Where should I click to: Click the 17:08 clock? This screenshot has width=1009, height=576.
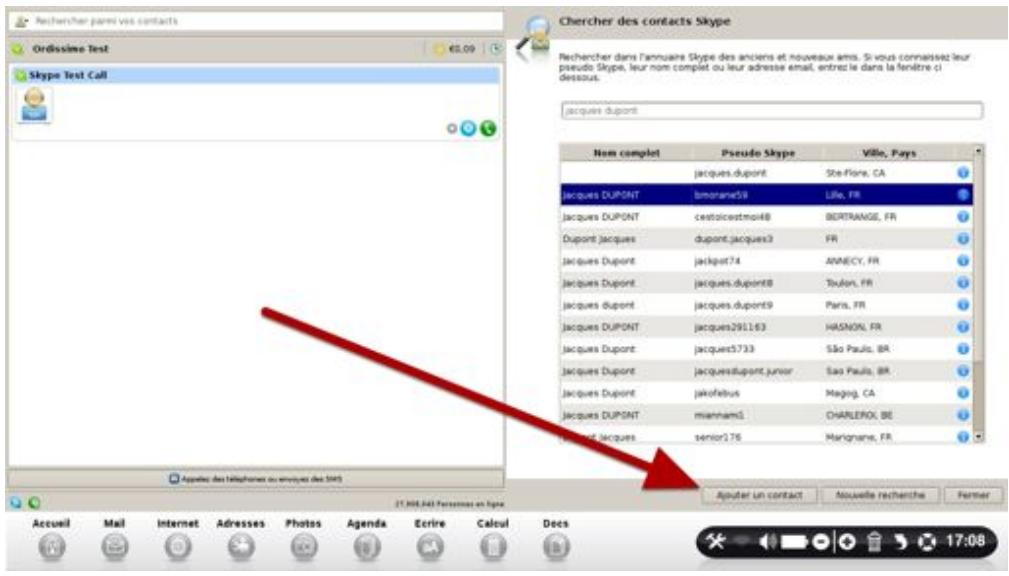click(965, 541)
